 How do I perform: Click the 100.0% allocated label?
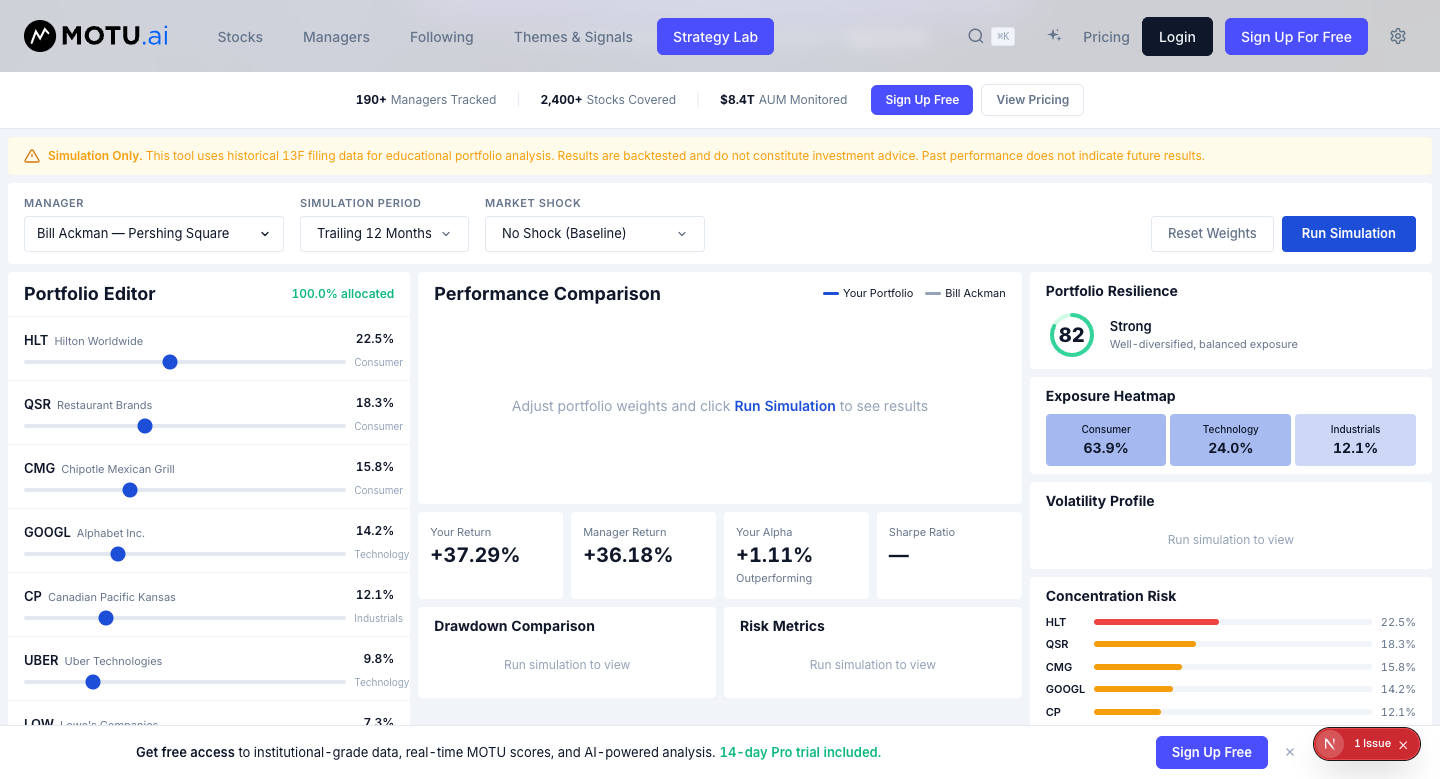(343, 294)
